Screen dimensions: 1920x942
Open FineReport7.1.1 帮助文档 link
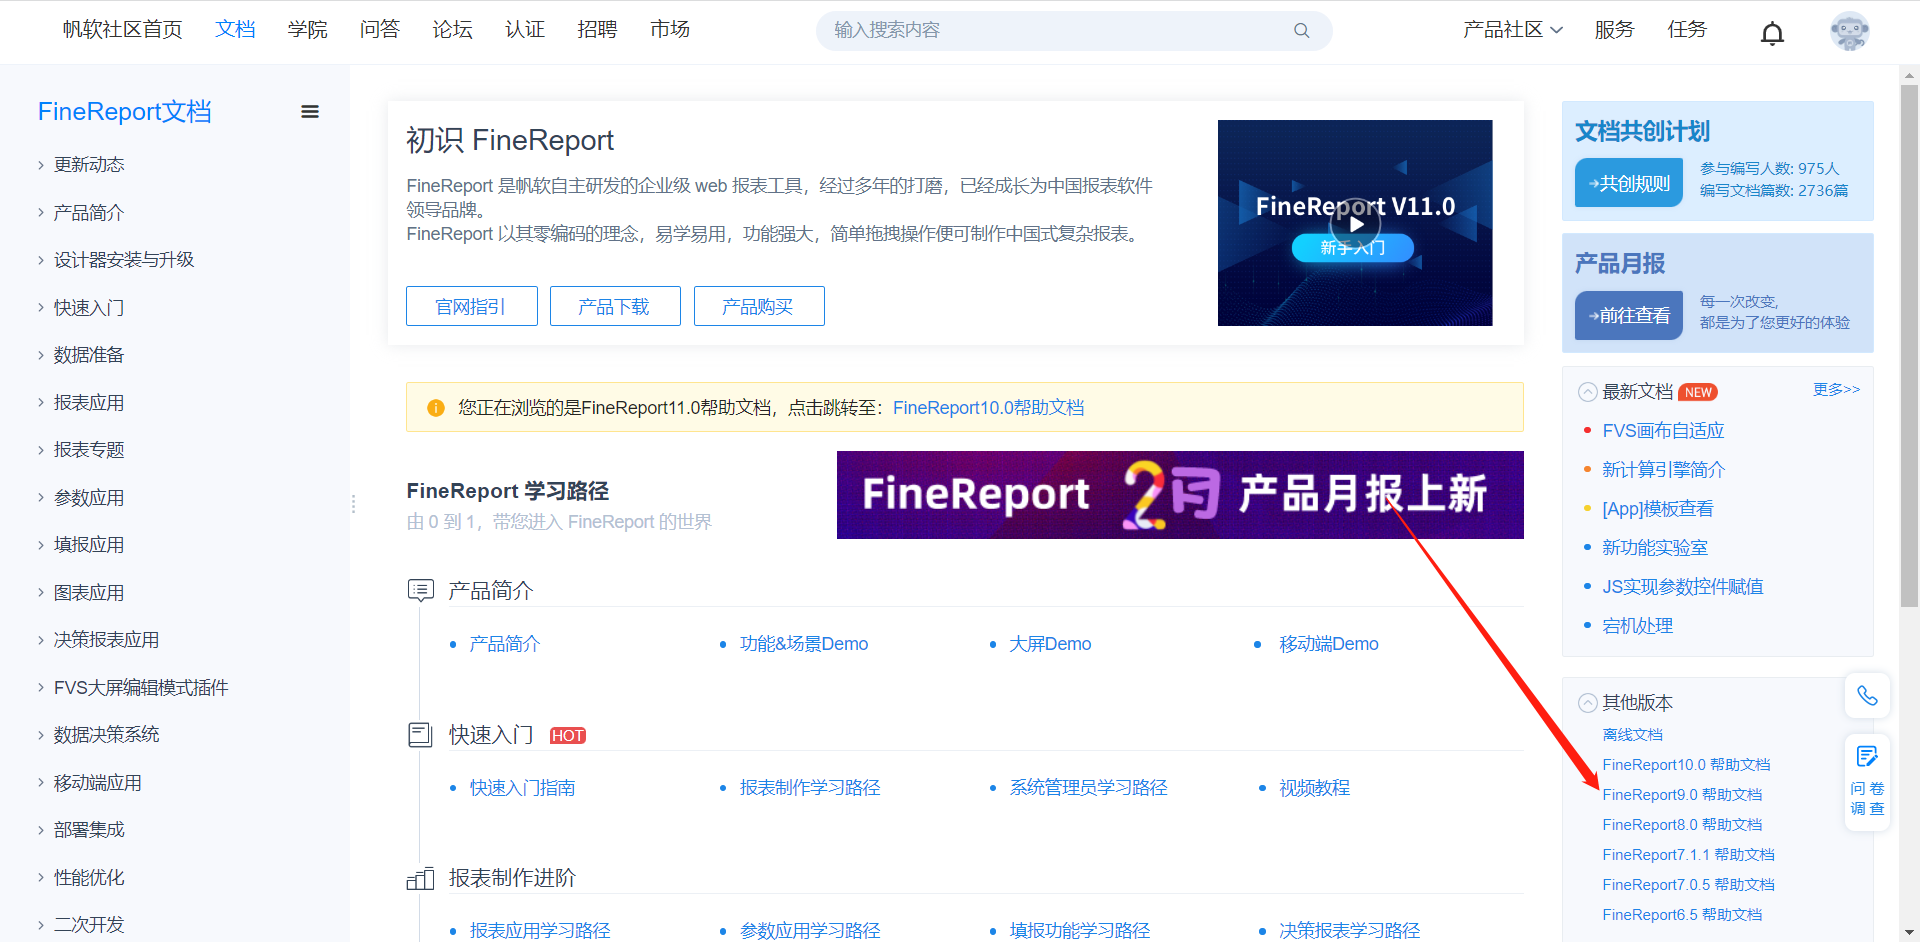(1688, 855)
